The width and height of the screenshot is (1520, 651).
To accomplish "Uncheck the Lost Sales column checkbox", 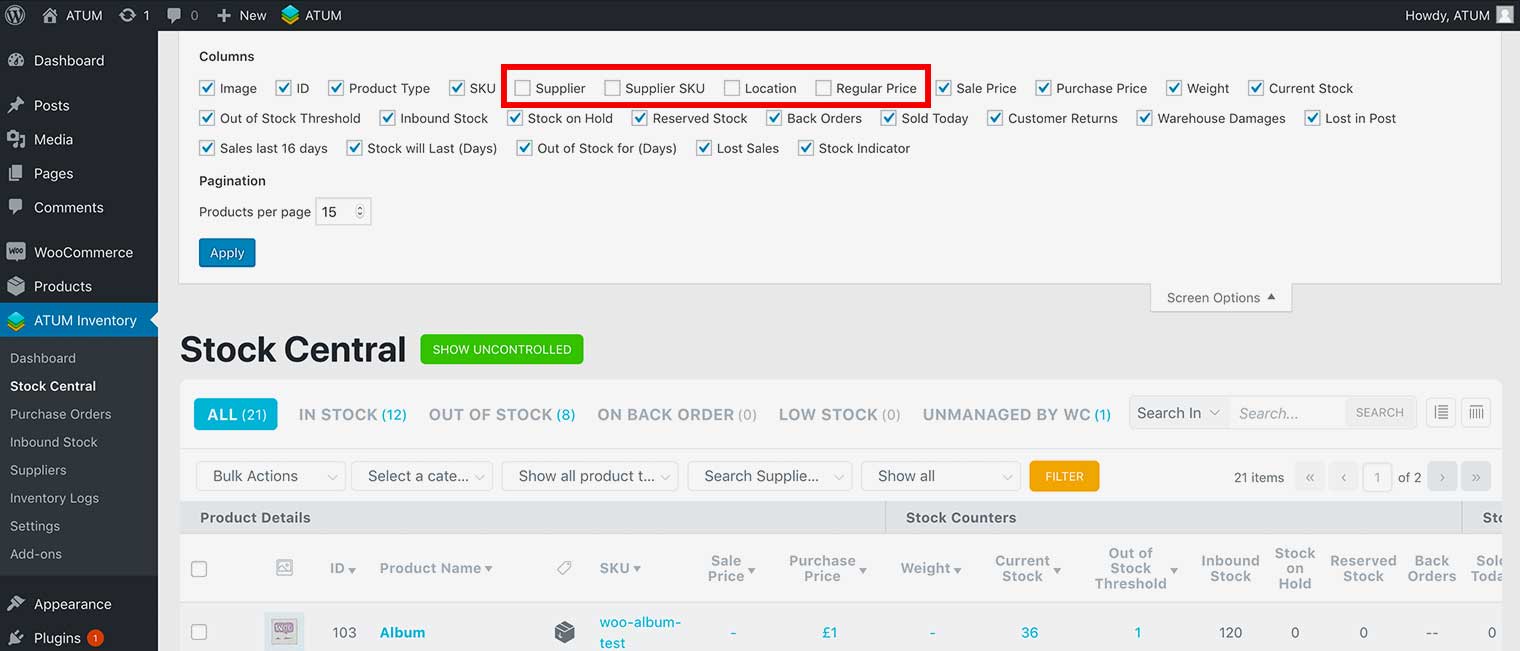I will click(x=704, y=148).
